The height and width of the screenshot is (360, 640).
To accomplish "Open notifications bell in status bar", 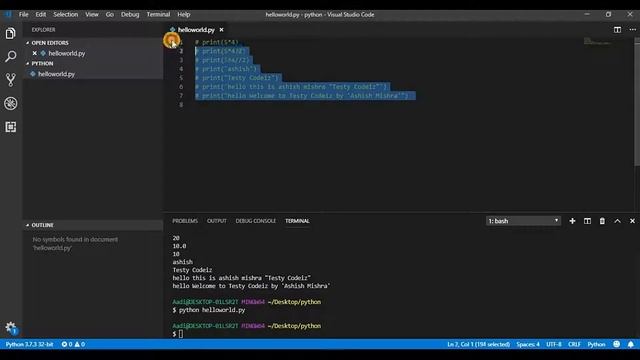I will 631,344.
